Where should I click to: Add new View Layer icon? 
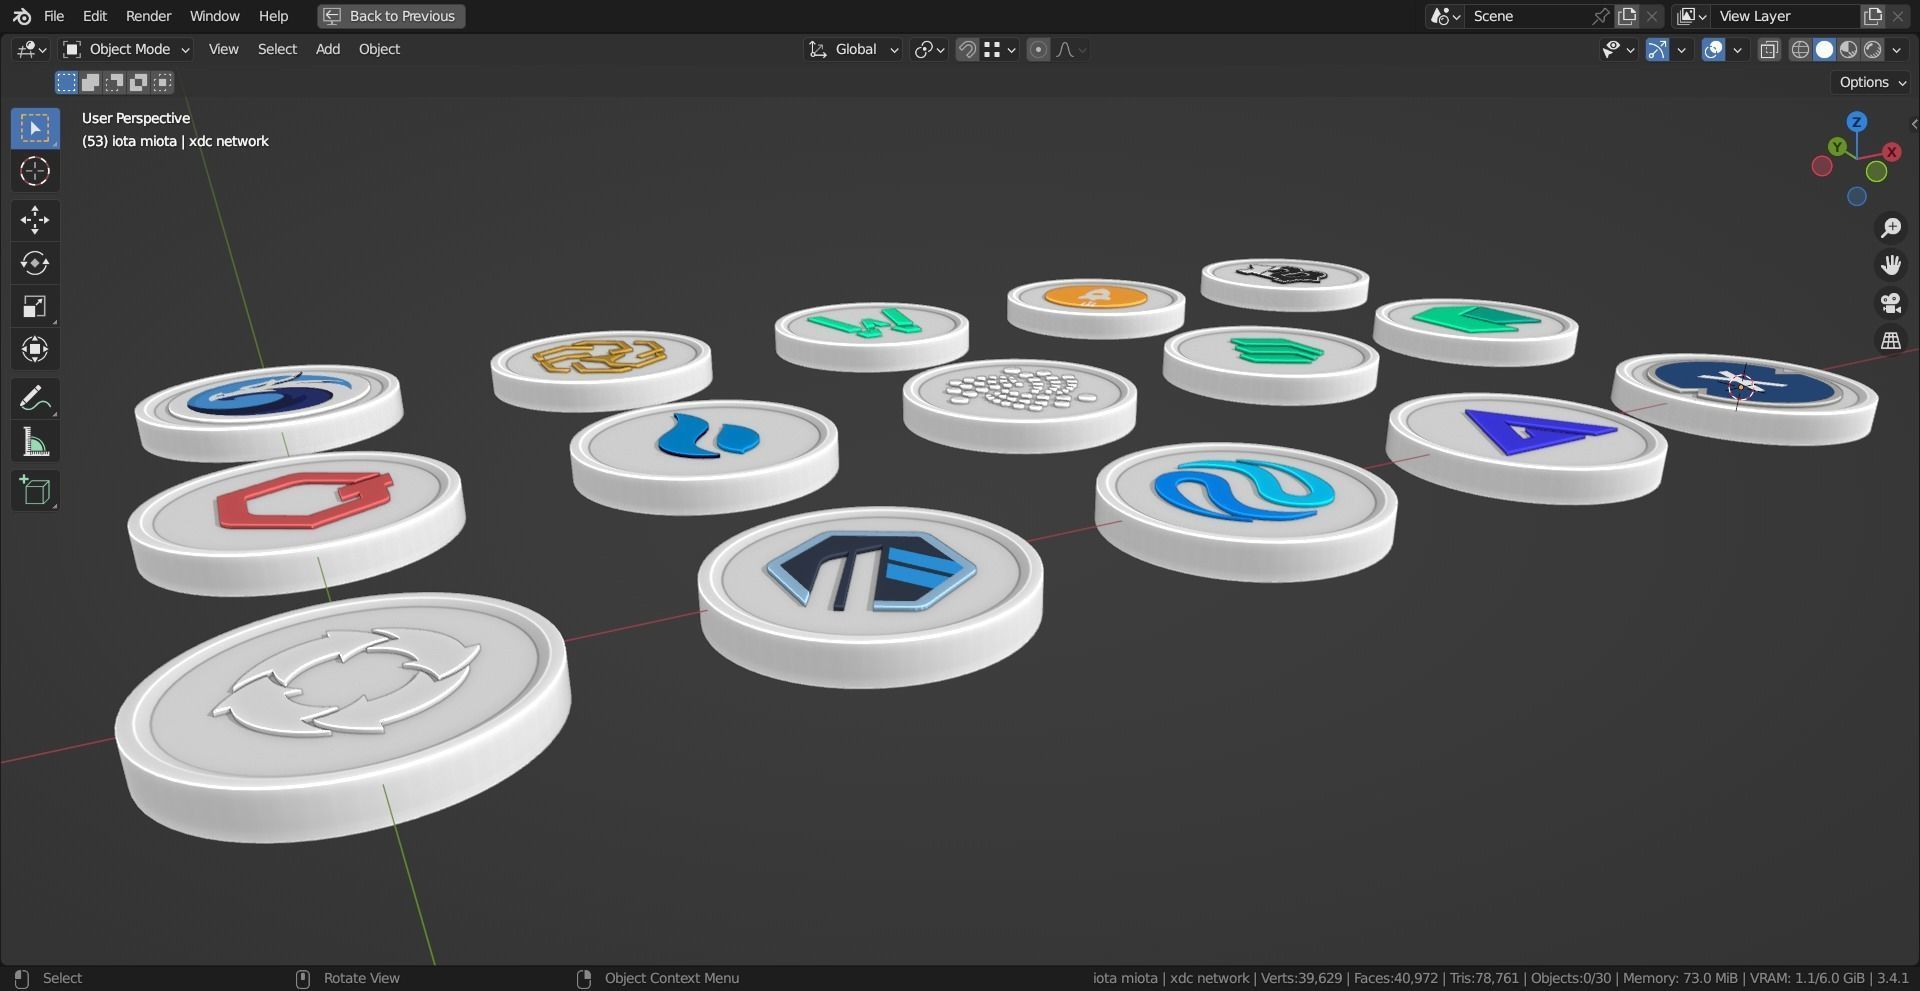1872,16
